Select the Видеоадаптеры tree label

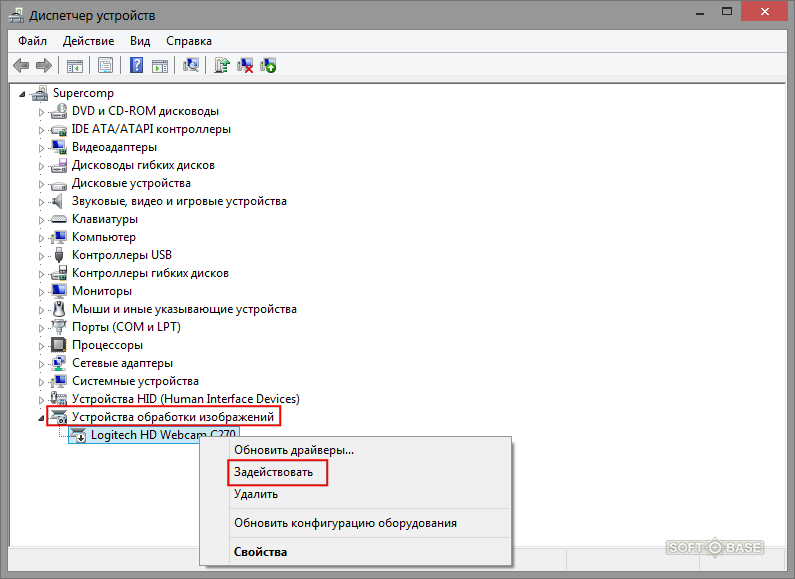coord(115,147)
